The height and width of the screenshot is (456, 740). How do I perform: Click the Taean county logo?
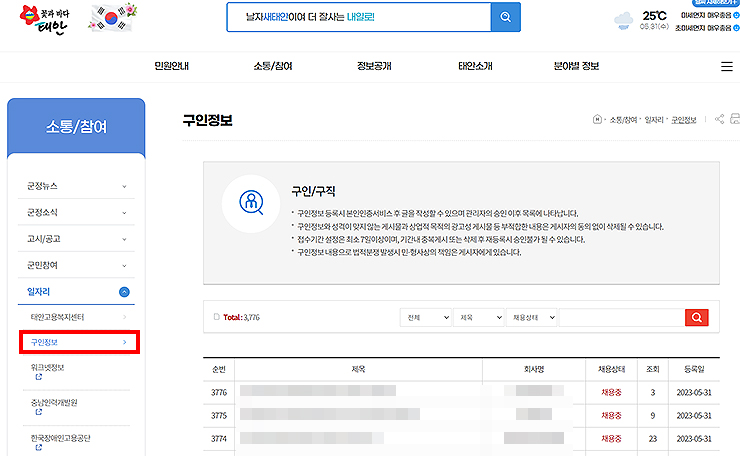(44, 20)
